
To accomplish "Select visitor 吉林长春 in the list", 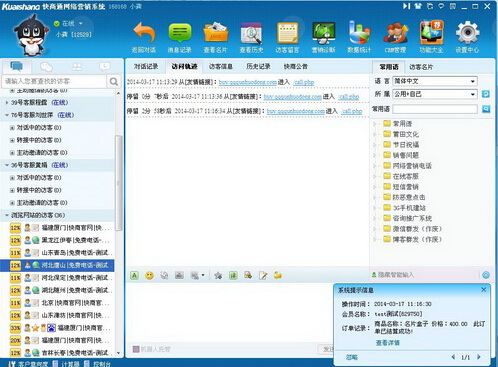I will (57, 353).
